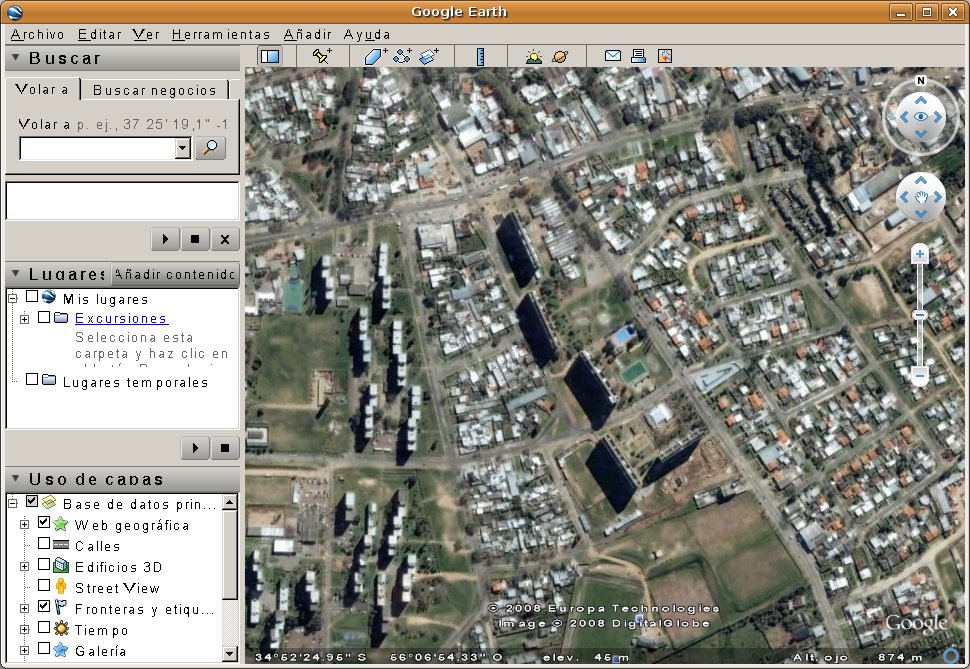Expand the Tiempo layer node

(24, 629)
